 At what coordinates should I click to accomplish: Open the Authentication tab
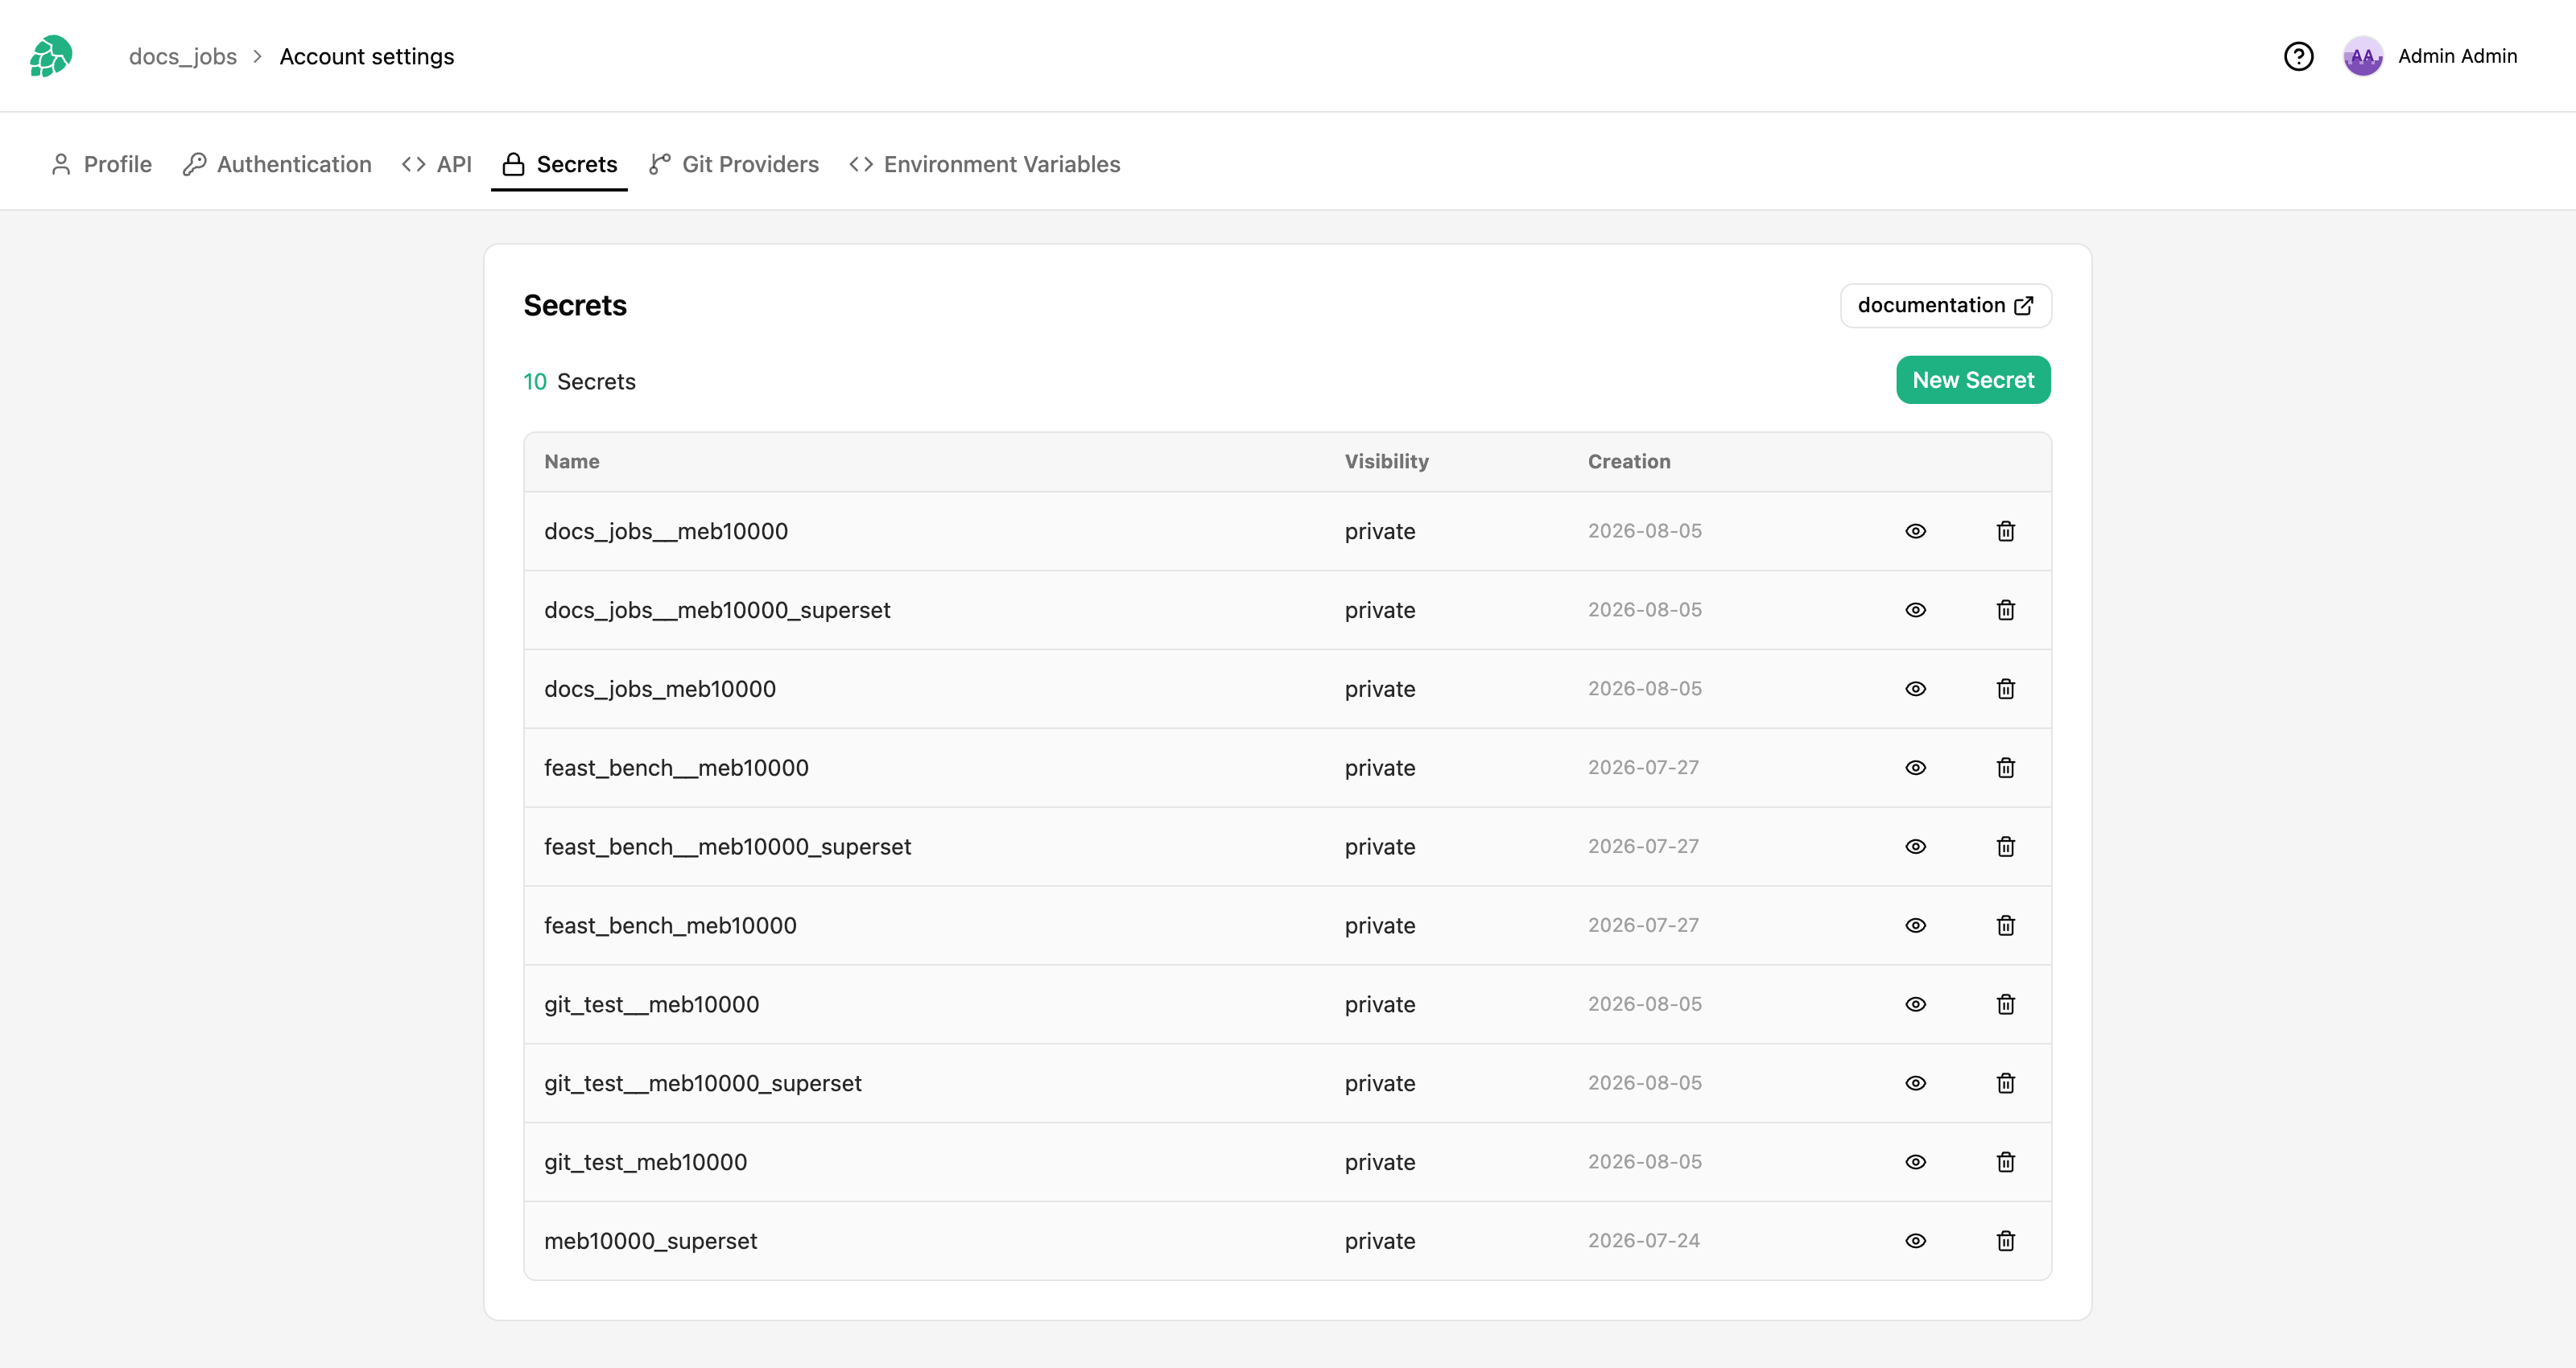tap(277, 164)
